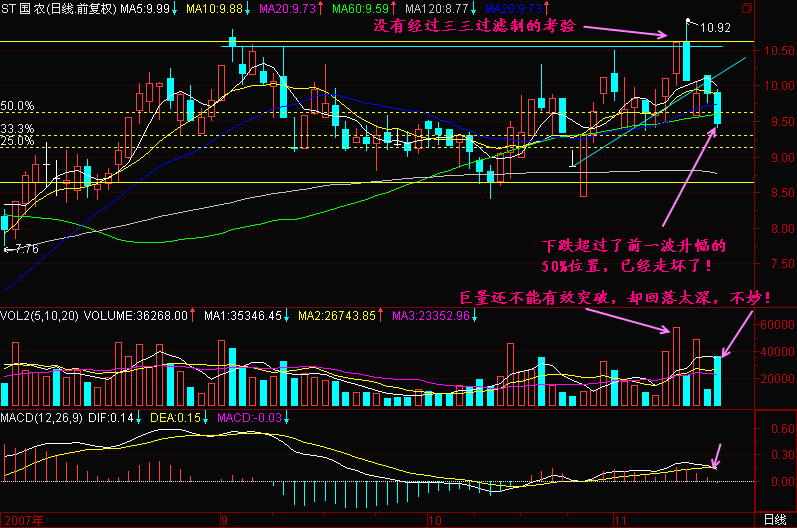Select the 25.0% retracement level label
The width and height of the screenshot is (797, 528).
pos(17,142)
